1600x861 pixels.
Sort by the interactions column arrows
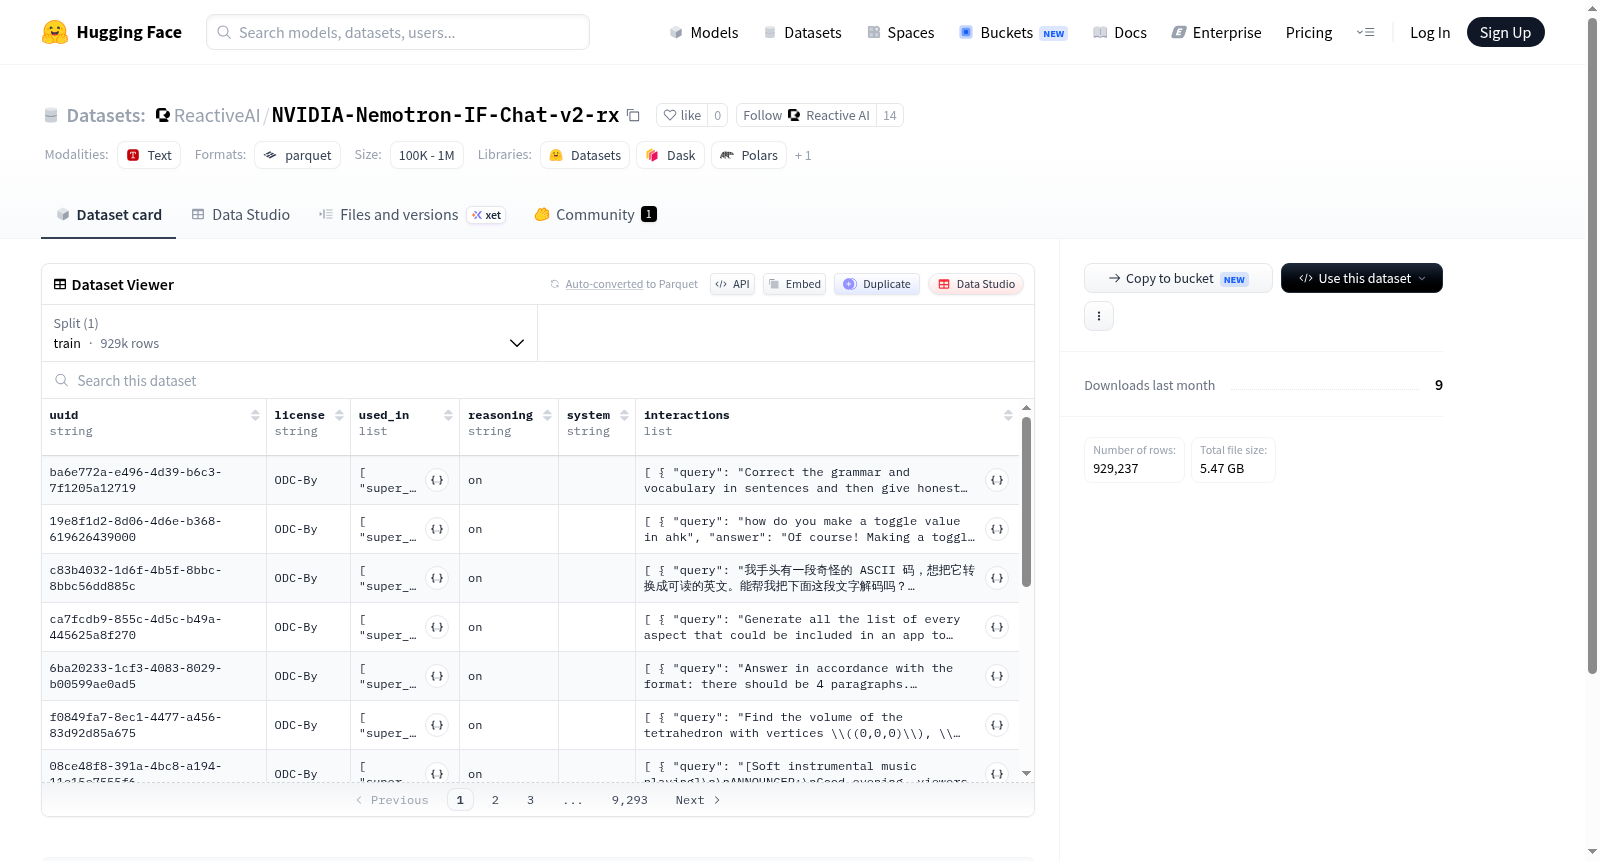(x=1008, y=415)
